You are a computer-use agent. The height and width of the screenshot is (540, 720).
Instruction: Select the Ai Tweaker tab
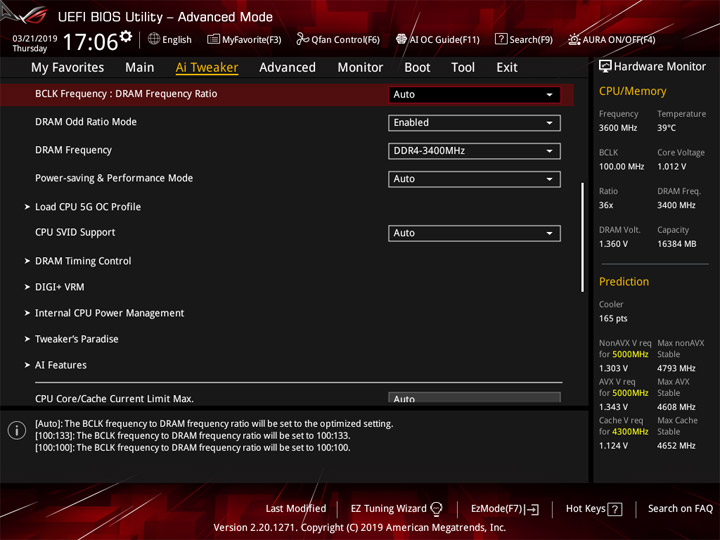[x=207, y=68]
